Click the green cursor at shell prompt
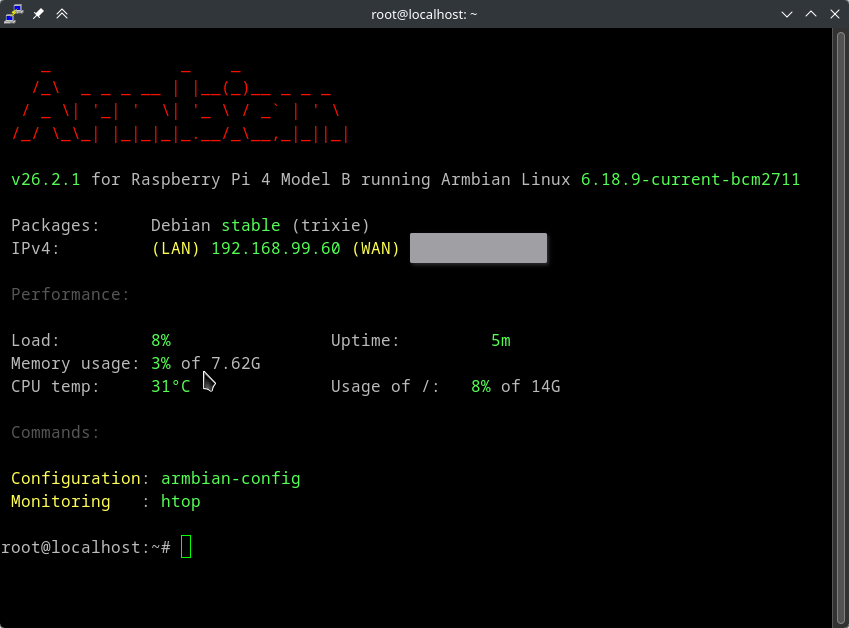The image size is (849, 628). coord(186,547)
